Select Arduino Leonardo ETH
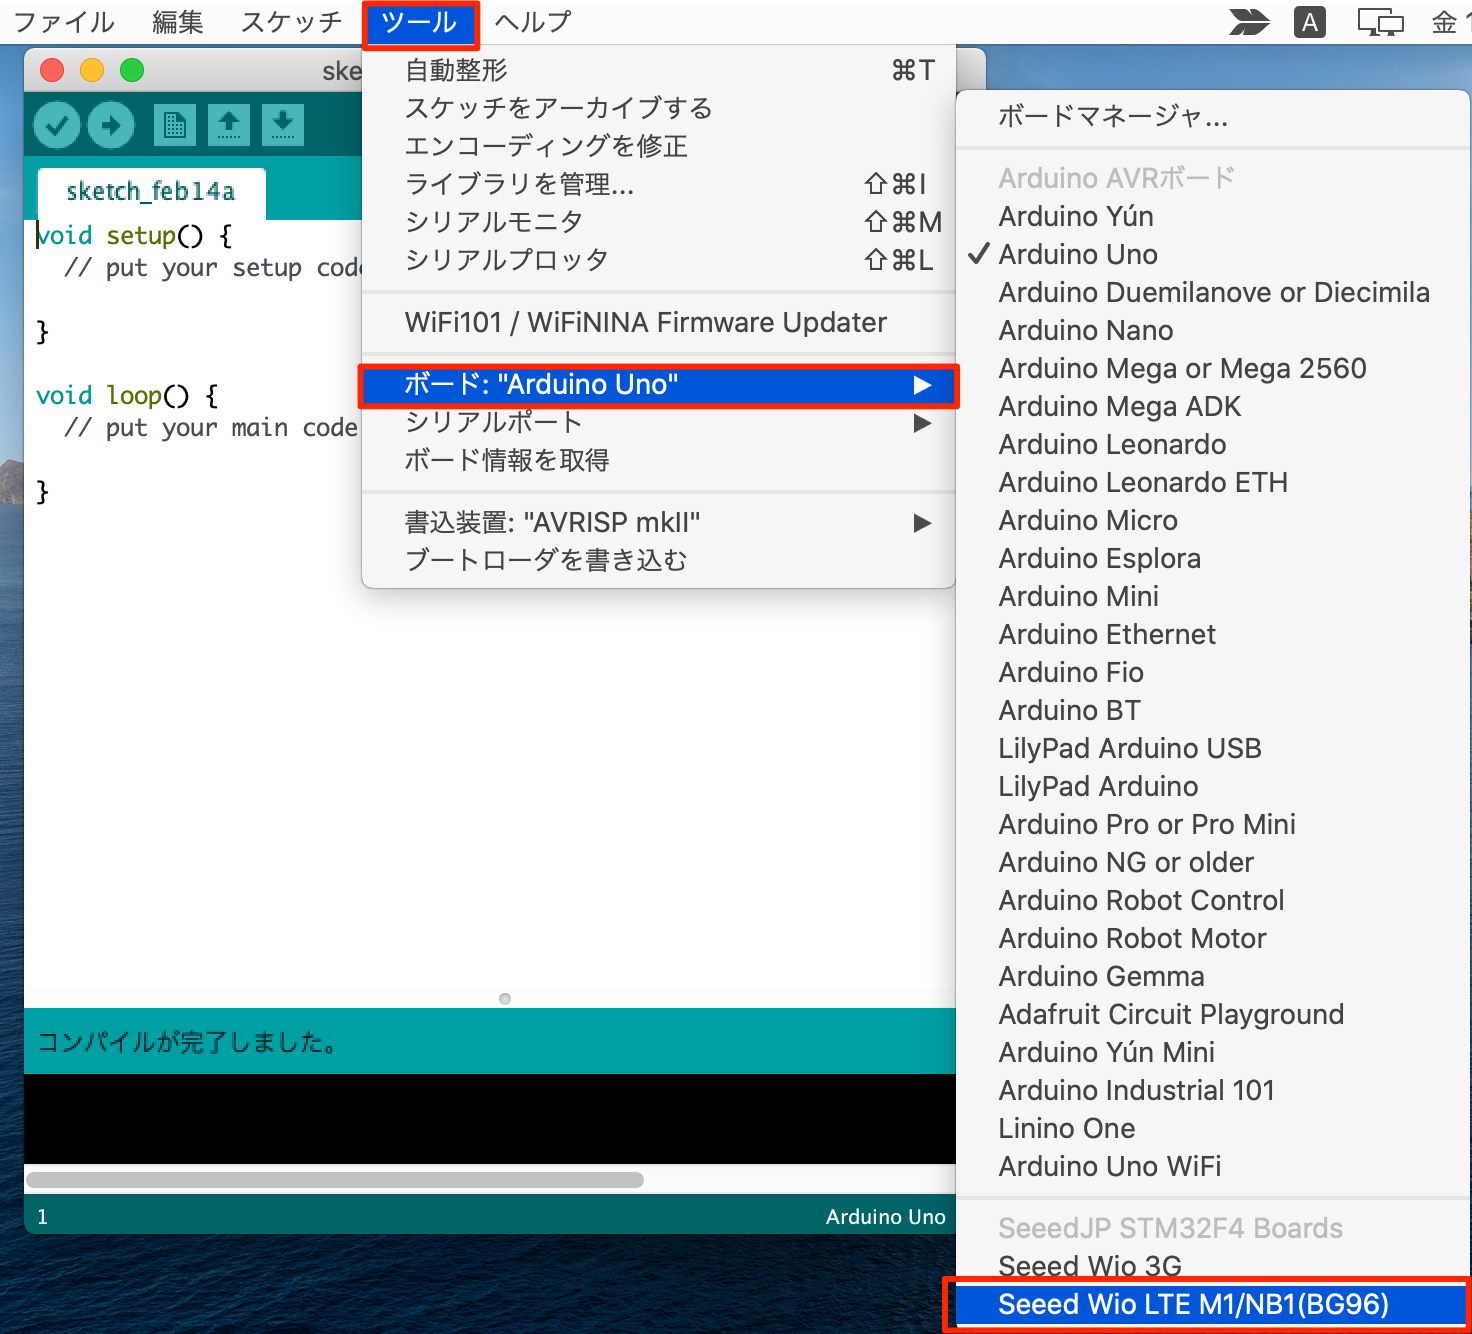 pos(1212,482)
